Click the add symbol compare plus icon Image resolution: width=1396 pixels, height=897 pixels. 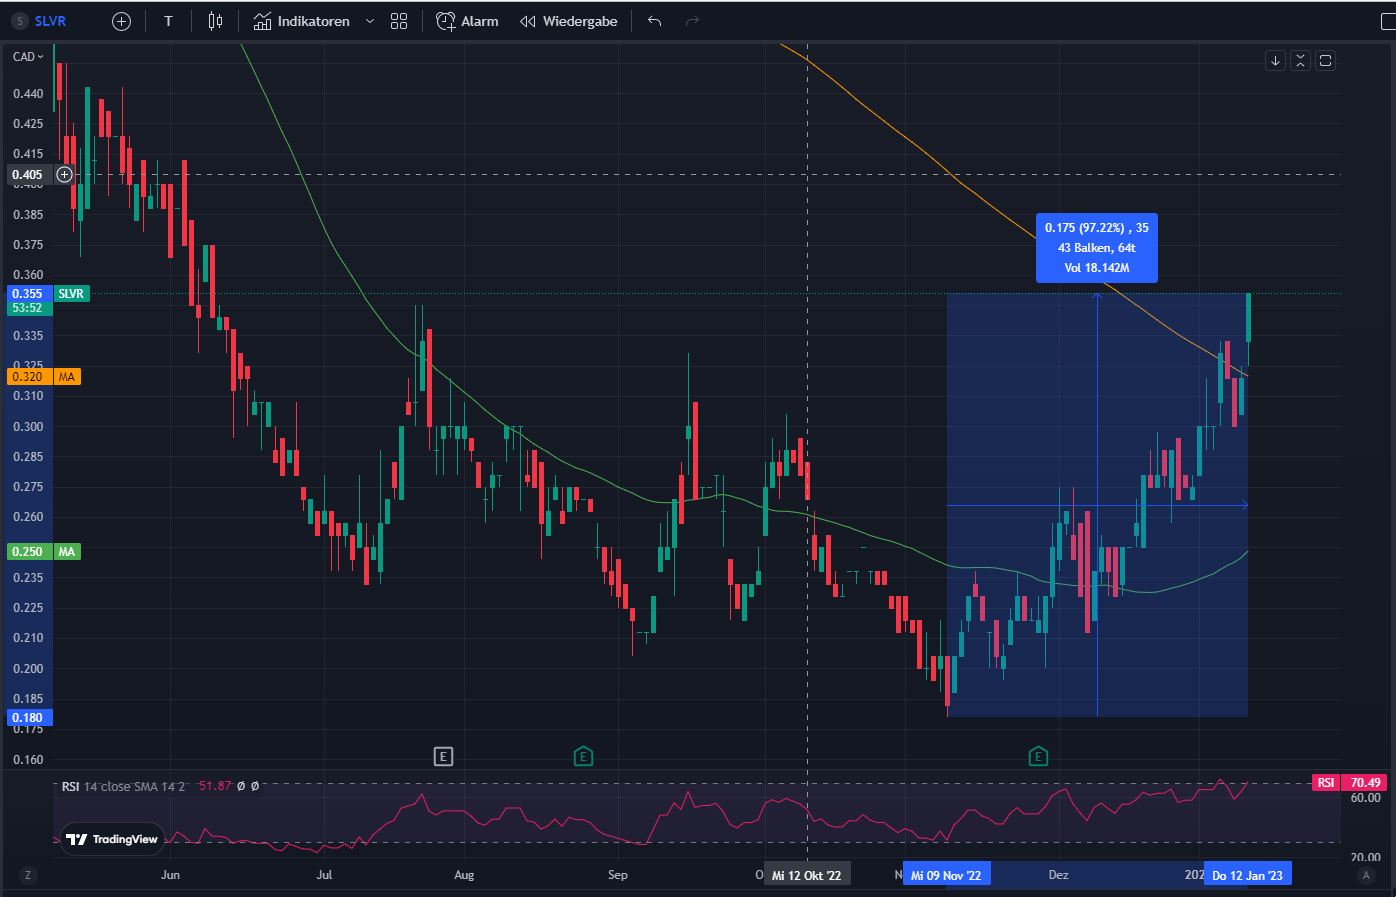click(121, 21)
